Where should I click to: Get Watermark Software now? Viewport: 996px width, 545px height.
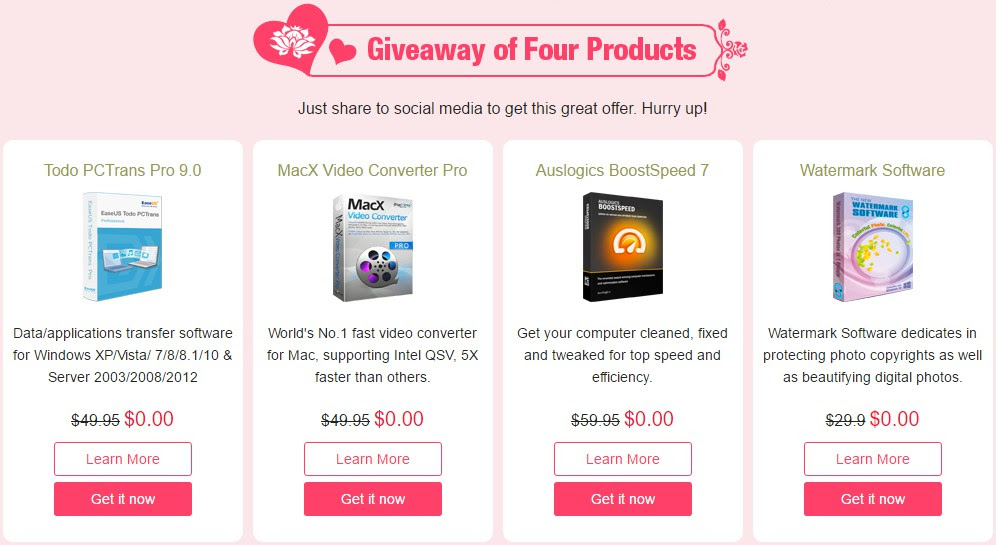[x=873, y=499]
